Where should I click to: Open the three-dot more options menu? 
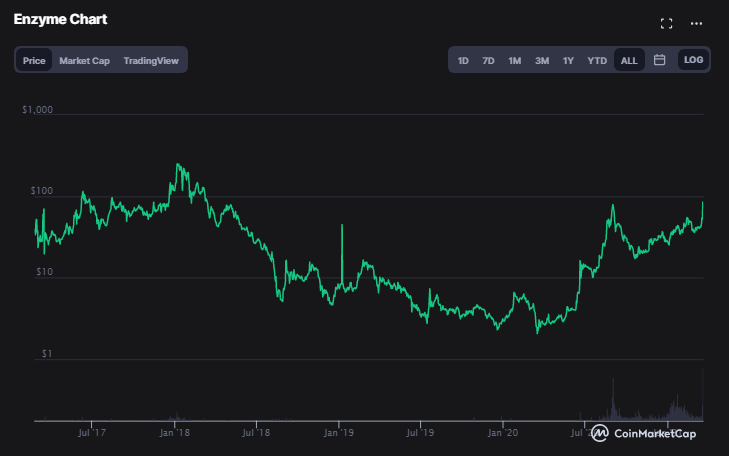(x=697, y=23)
